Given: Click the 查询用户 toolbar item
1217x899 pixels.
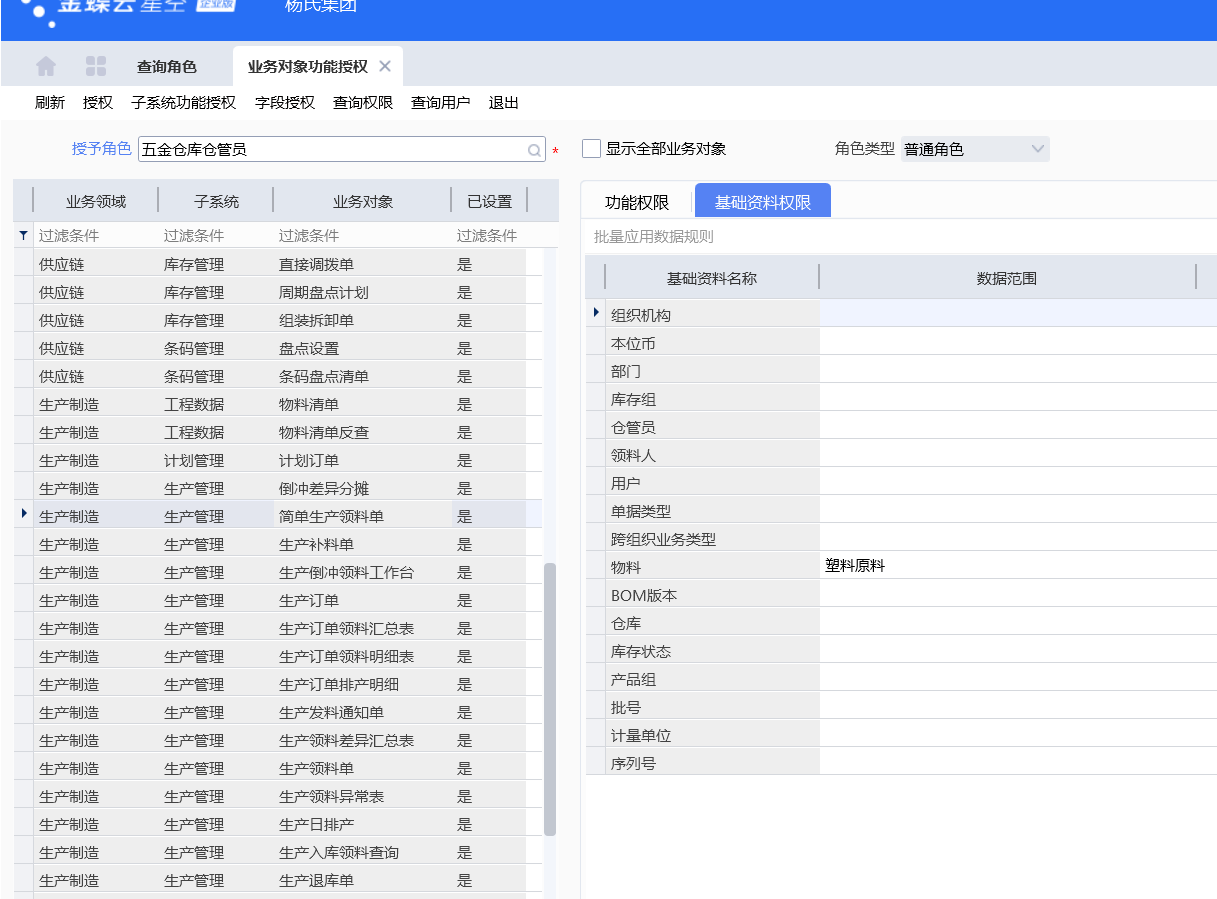Looking at the screenshot, I should [x=441, y=103].
